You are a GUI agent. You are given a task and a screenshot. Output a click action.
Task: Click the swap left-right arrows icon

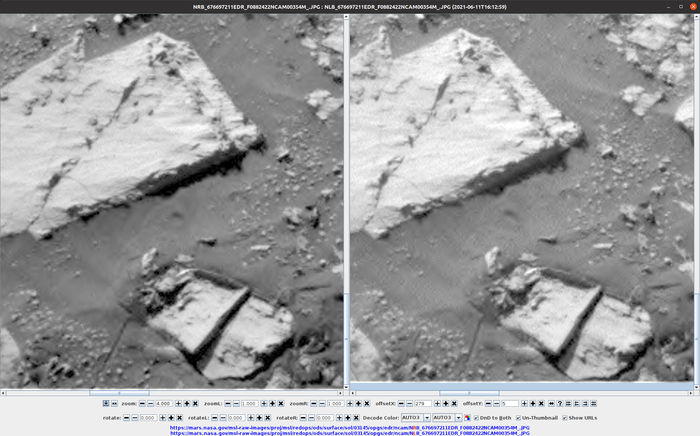pyautogui.click(x=551, y=403)
